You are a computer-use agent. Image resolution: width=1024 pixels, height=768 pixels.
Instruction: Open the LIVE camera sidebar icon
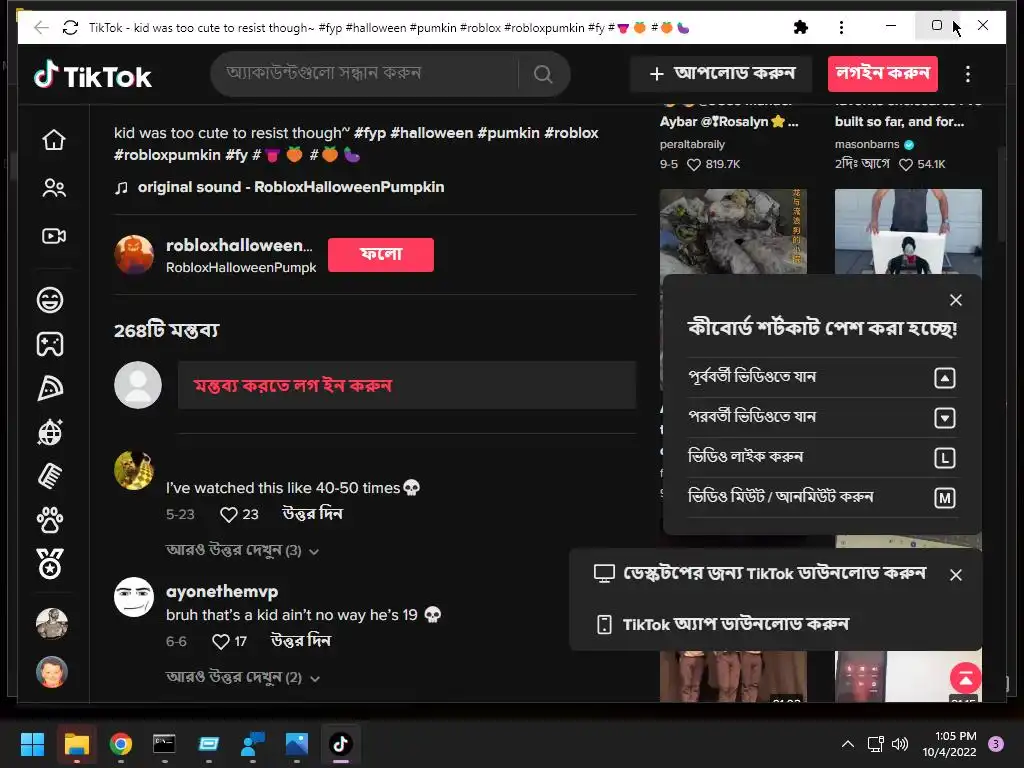(54, 236)
